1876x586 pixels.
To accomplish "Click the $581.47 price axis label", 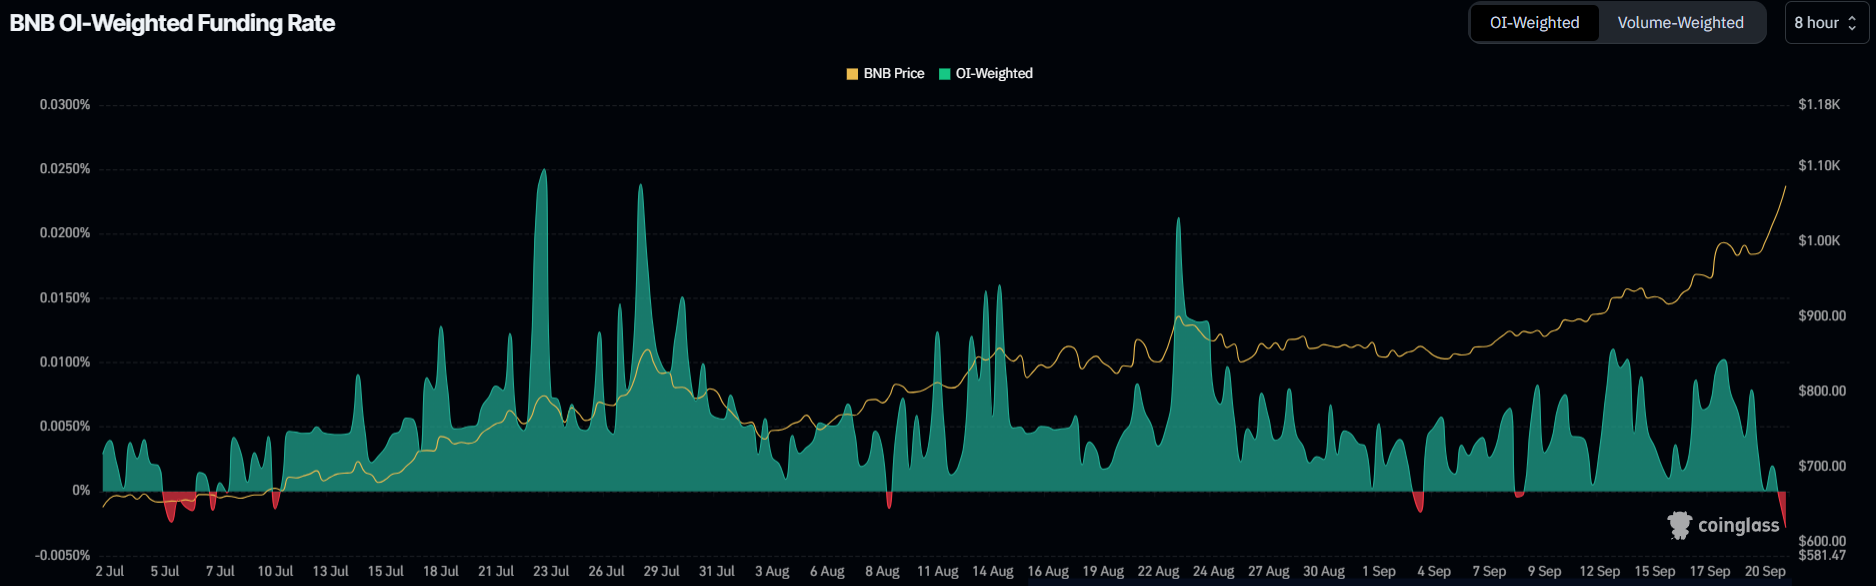I will click(1822, 555).
